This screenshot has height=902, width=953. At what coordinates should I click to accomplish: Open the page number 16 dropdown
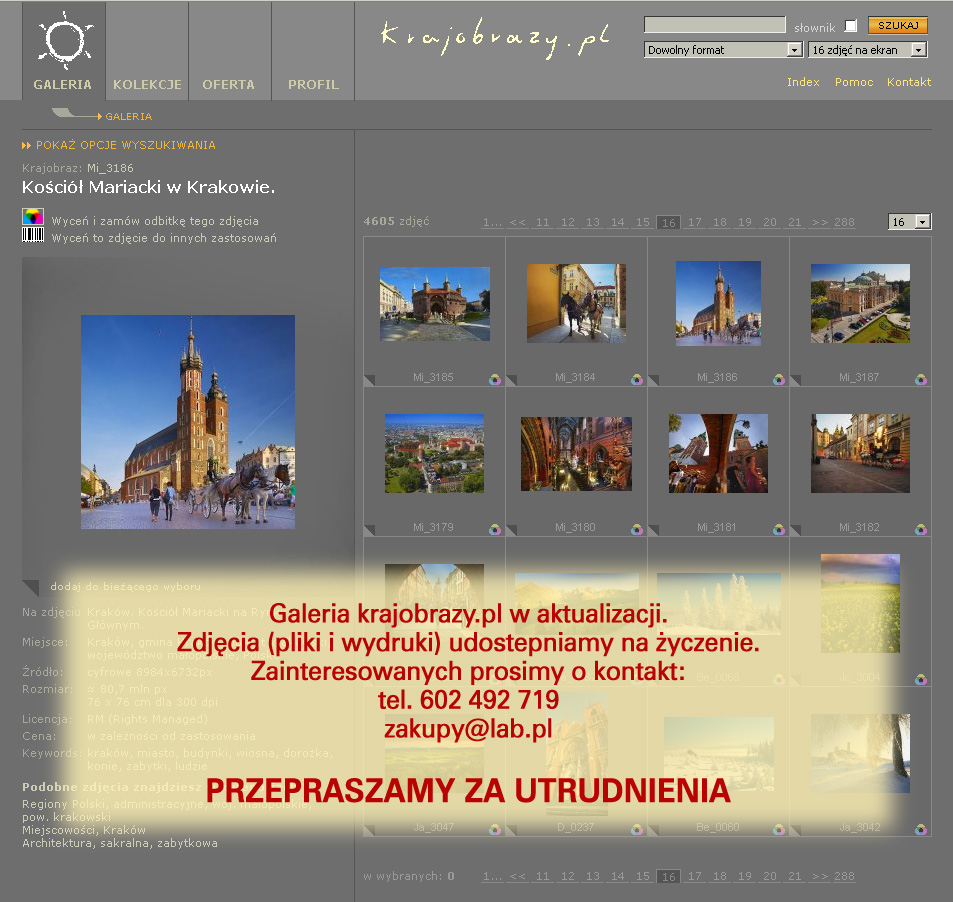909,222
